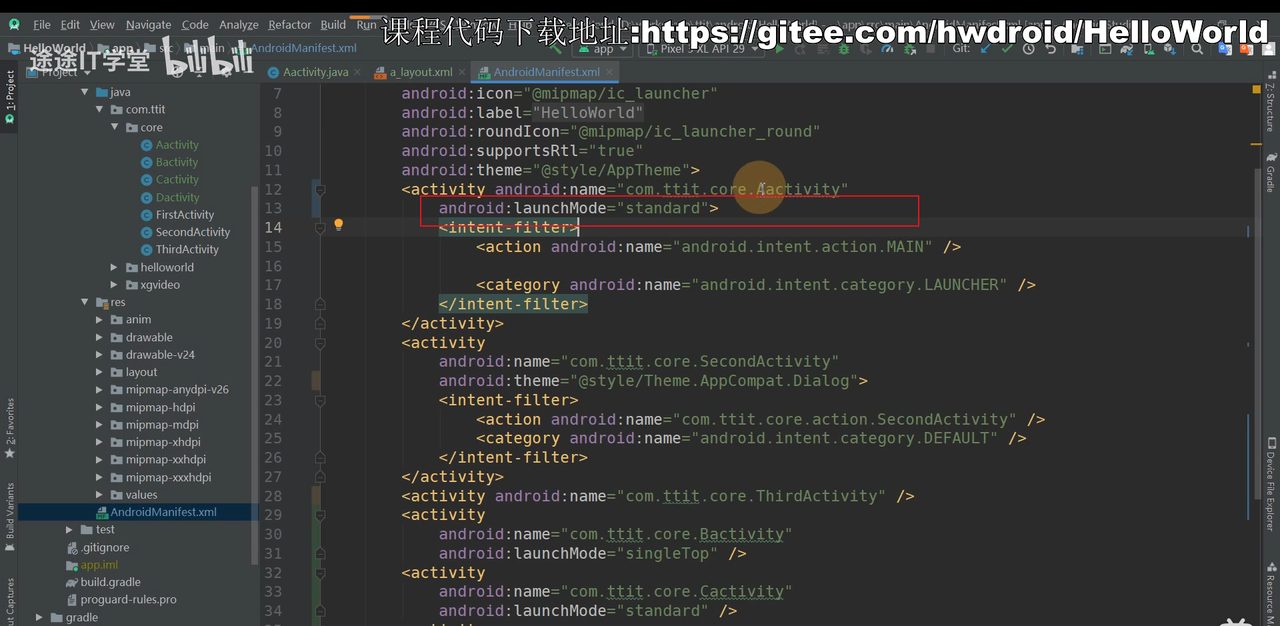Open the Build menu
Viewport: 1280px width, 626px height.
coord(333,24)
